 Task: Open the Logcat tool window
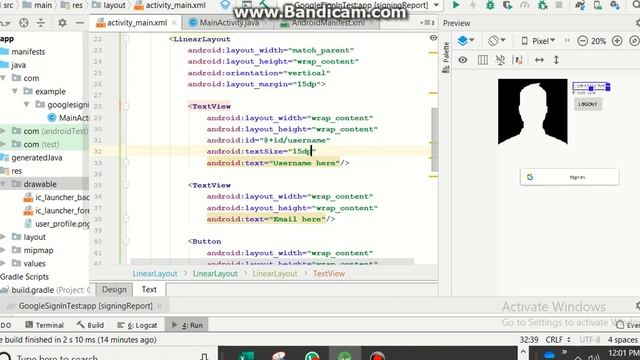(x=137, y=325)
